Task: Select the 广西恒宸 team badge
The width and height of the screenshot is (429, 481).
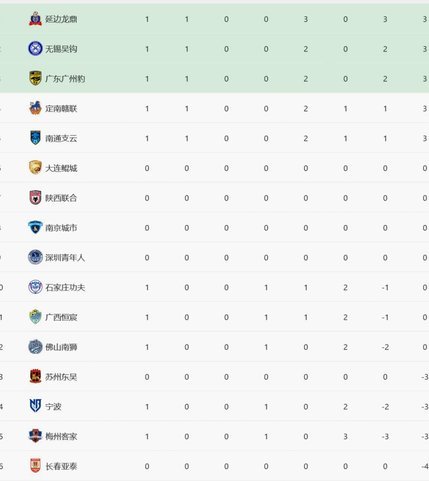Action: tap(35, 317)
